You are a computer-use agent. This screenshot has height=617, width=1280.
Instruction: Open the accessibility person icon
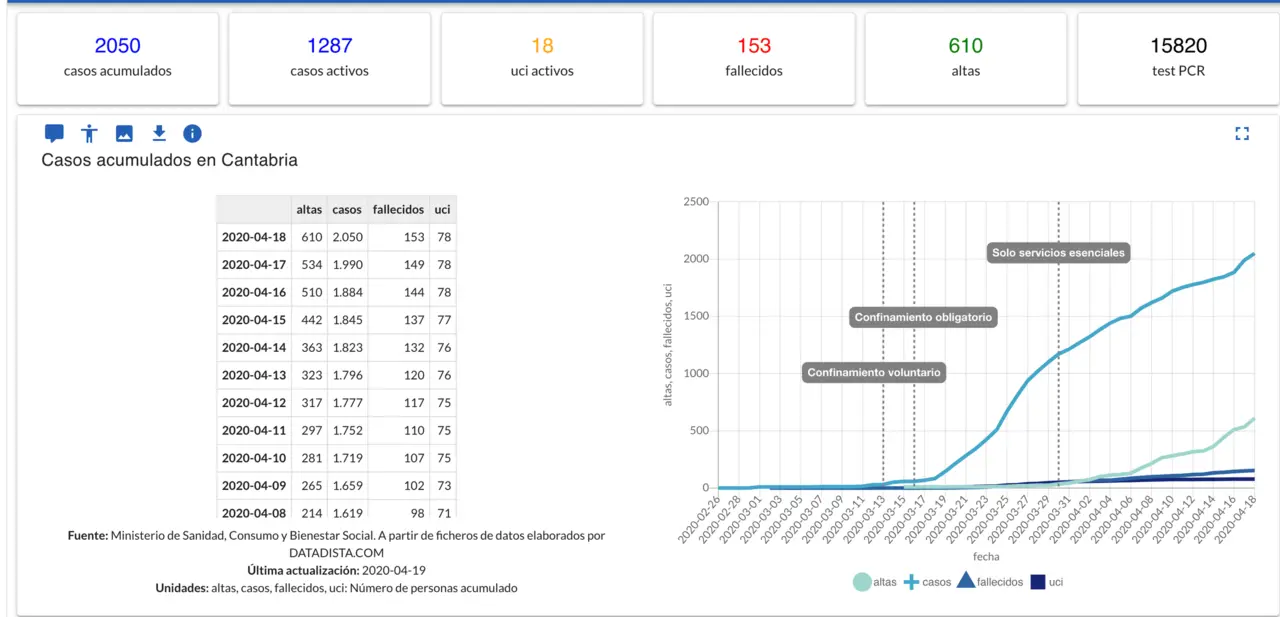click(x=90, y=133)
